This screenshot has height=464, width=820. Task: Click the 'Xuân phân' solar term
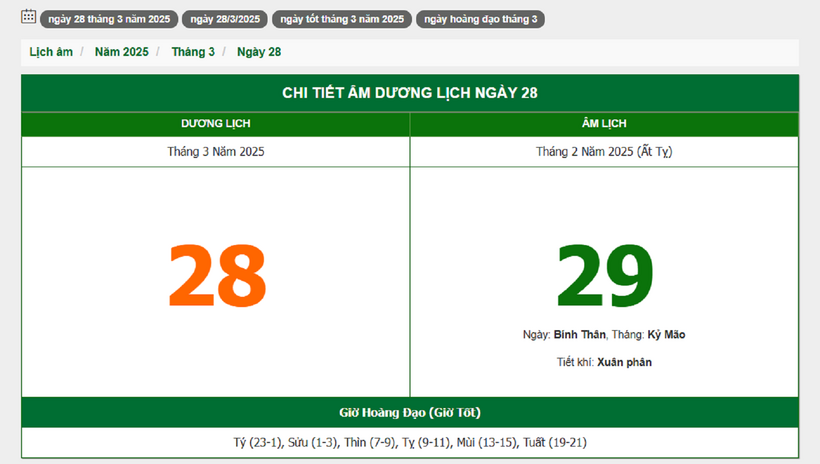tap(624, 362)
